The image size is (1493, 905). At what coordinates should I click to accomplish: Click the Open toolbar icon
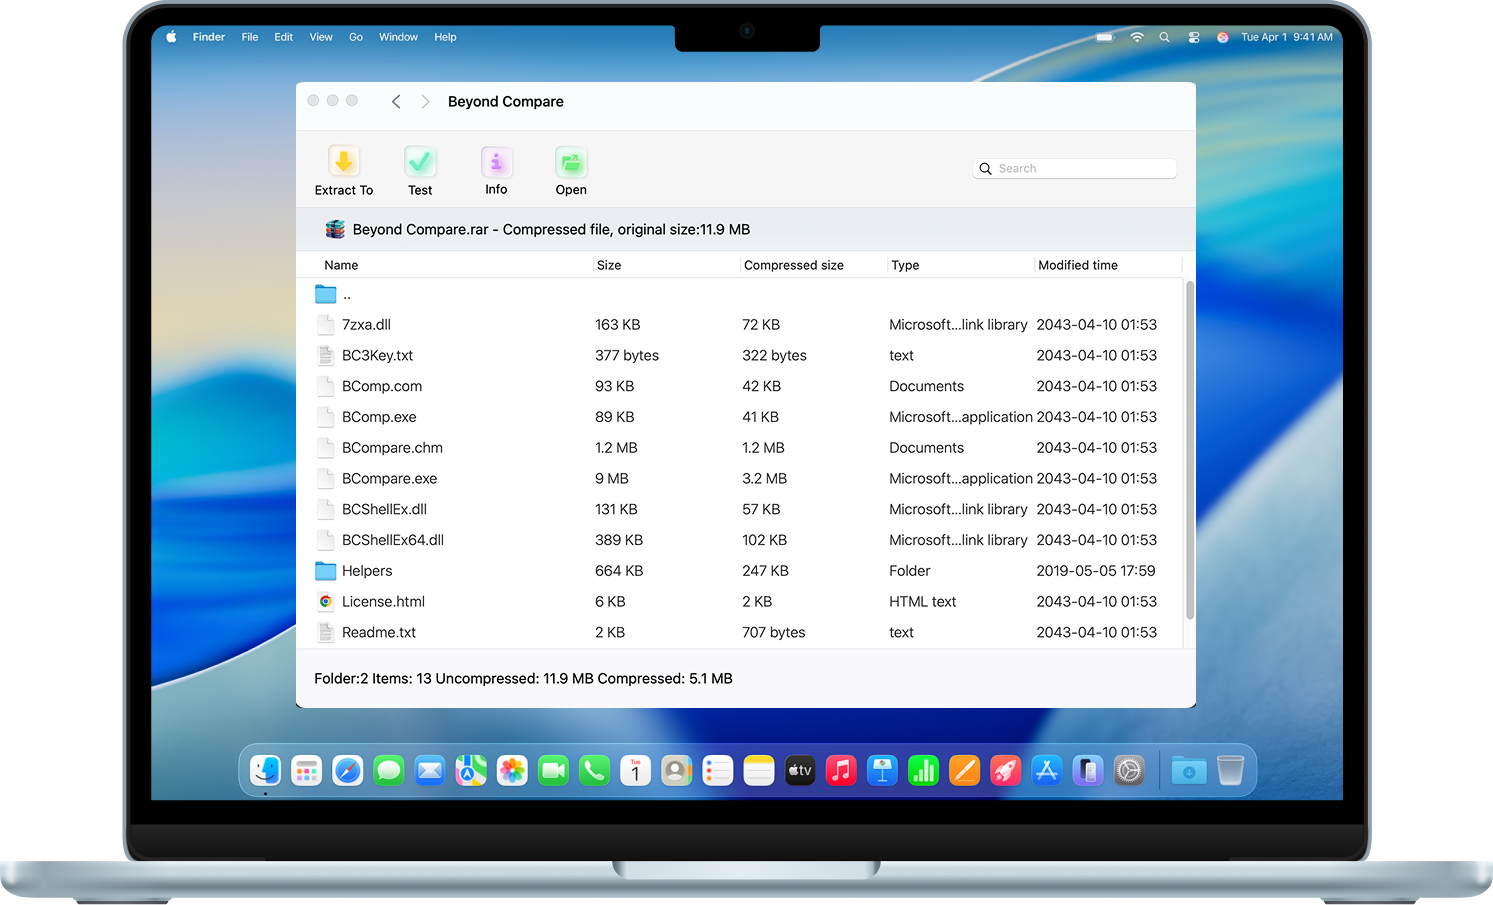[x=571, y=162]
